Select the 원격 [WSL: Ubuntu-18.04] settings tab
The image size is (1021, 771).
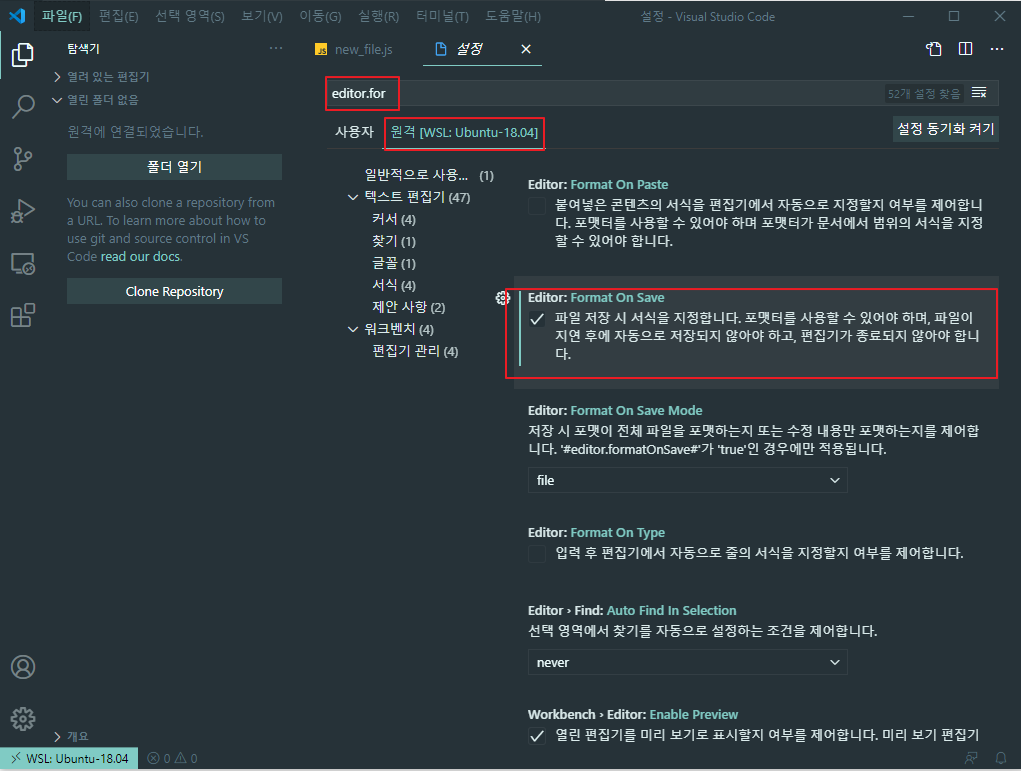pos(464,132)
